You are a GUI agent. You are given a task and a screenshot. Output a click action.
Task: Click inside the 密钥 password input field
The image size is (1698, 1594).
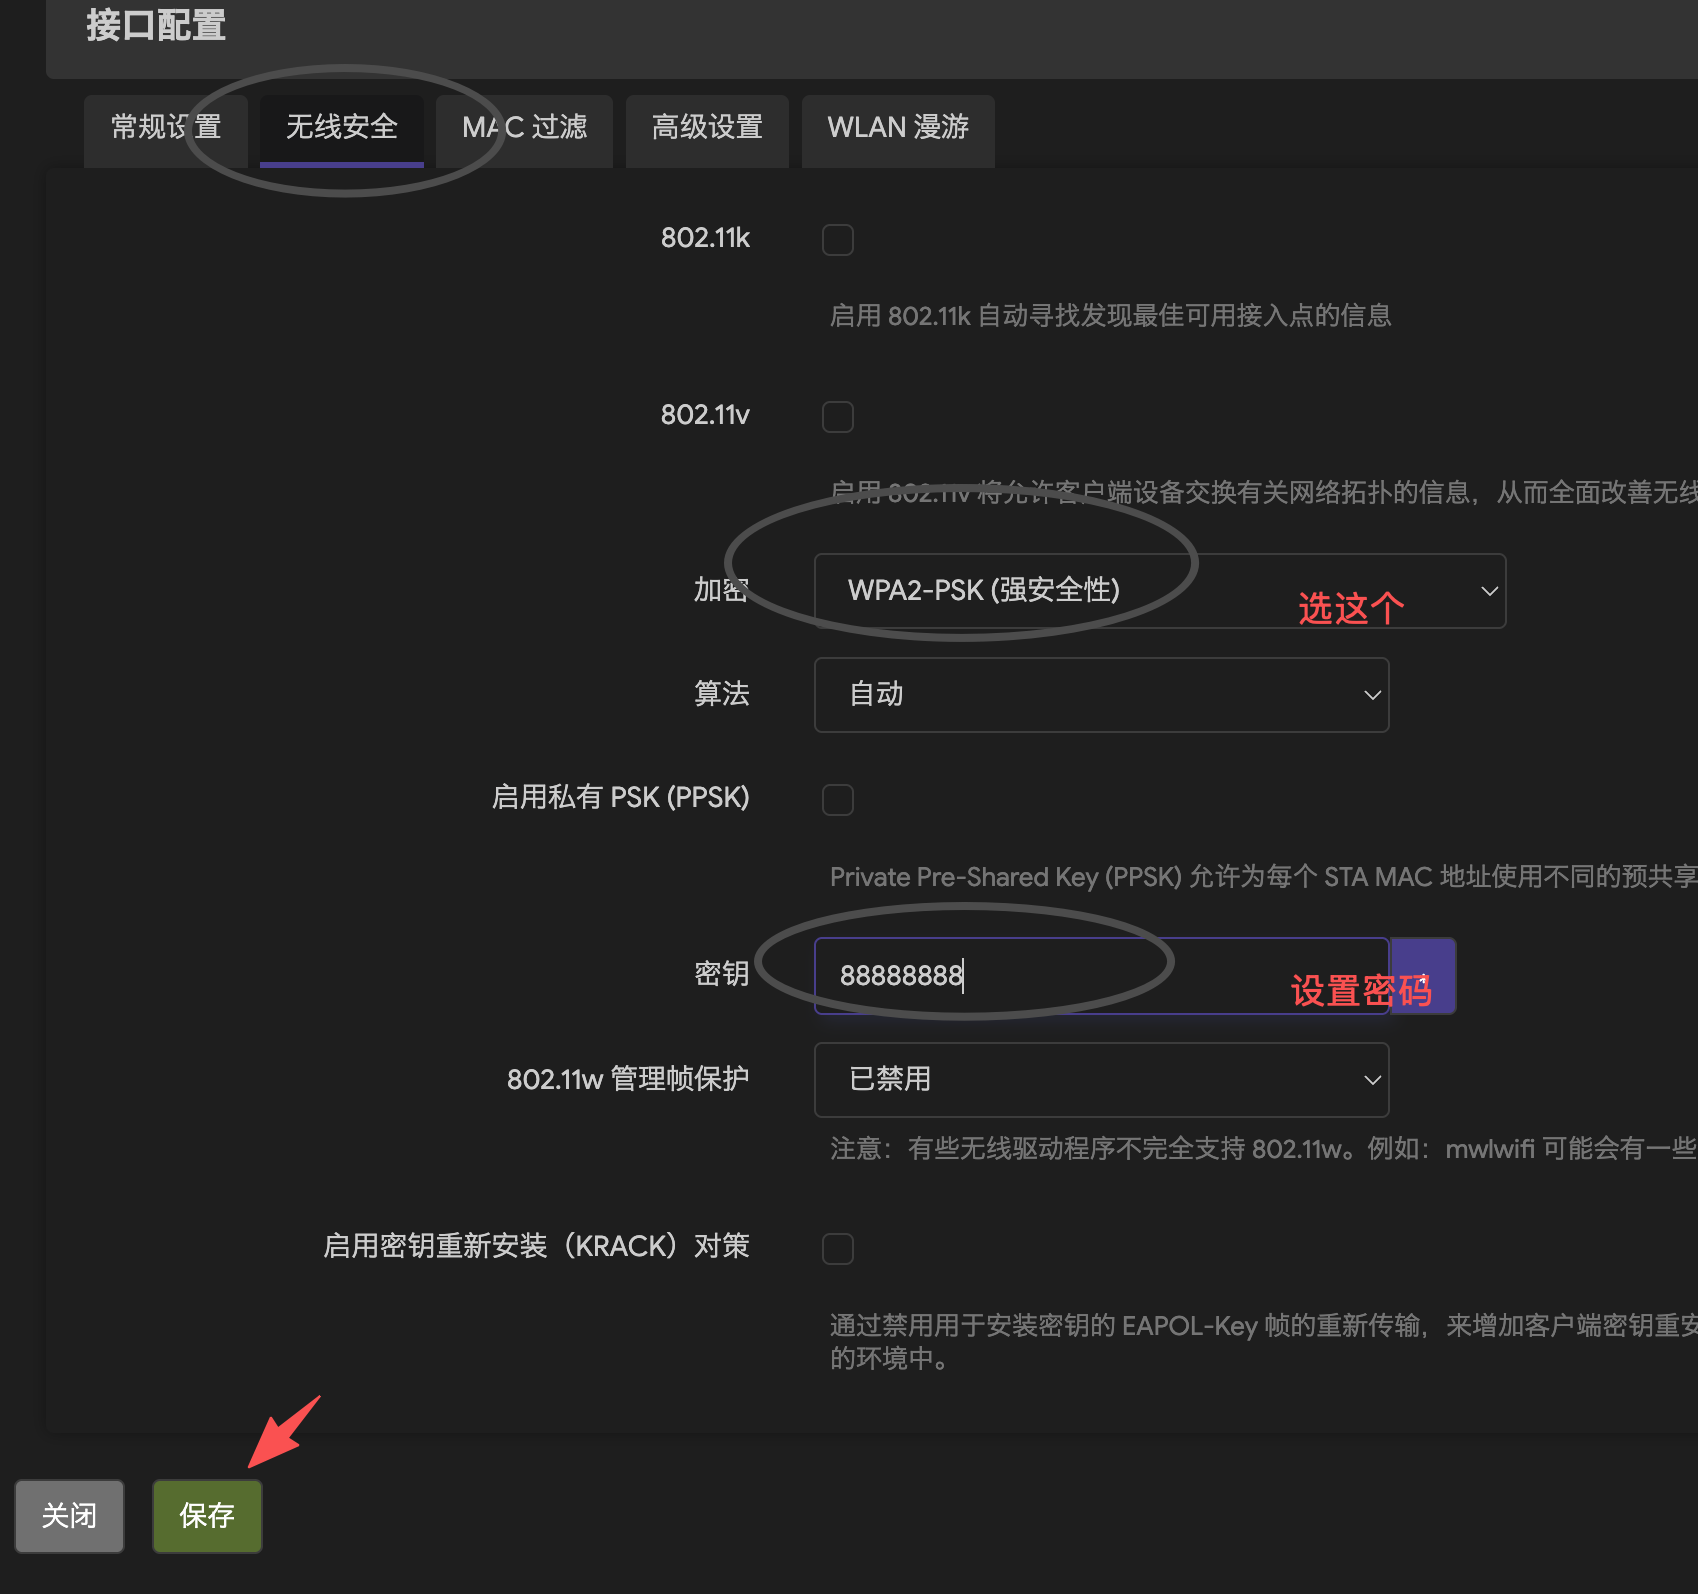(1100, 976)
